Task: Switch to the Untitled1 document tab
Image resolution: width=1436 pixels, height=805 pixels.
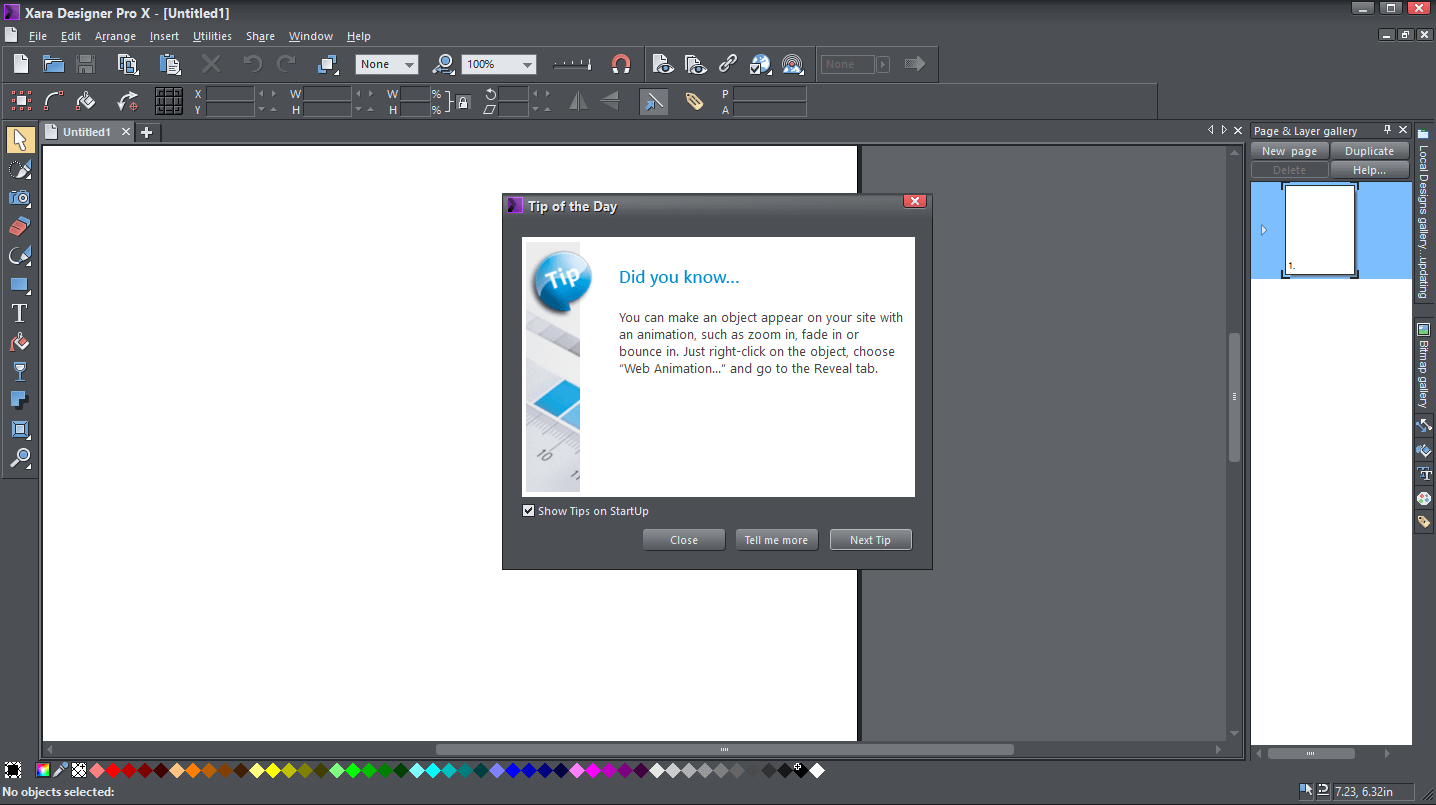Action: pos(86,132)
